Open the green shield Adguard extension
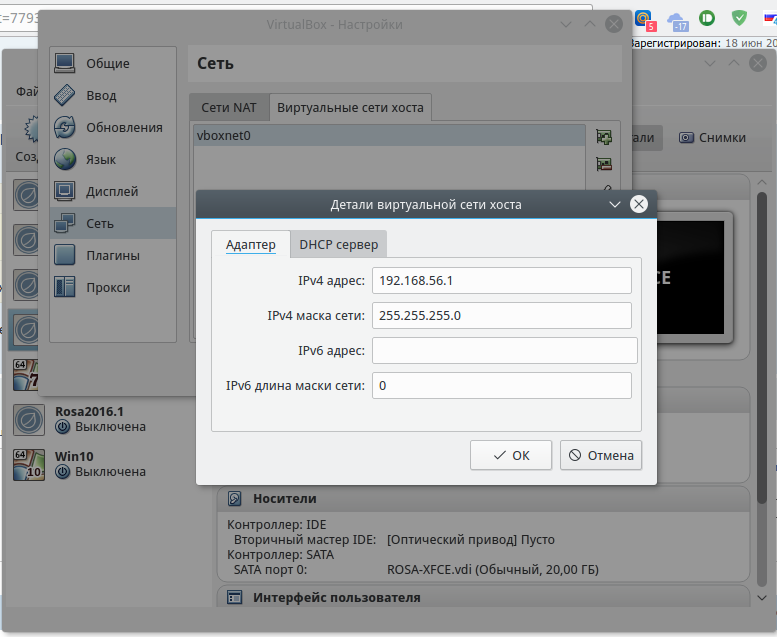Image resolution: width=777 pixels, height=637 pixels. [x=739, y=18]
